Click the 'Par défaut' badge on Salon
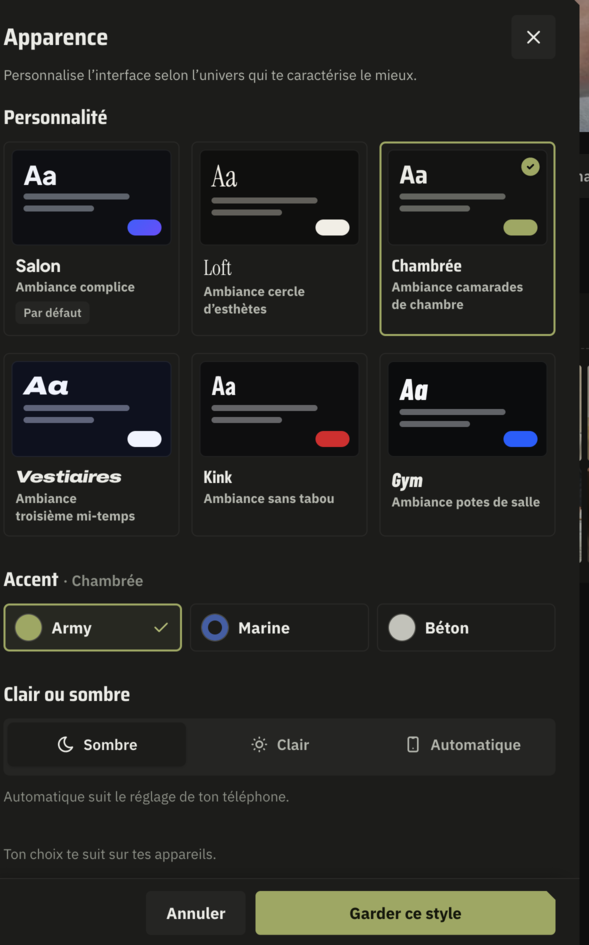Viewport: 589px width, 945px height. (52, 313)
